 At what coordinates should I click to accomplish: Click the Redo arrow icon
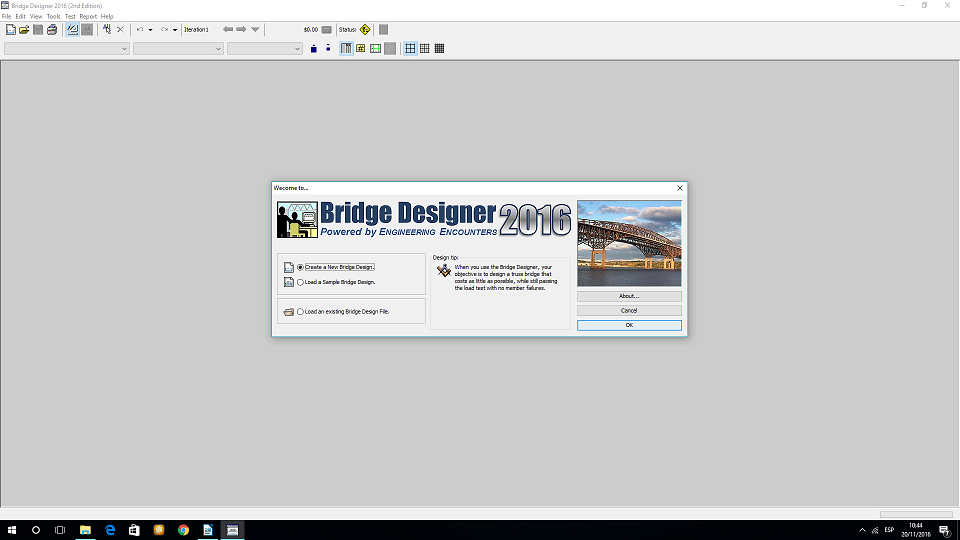[164, 29]
